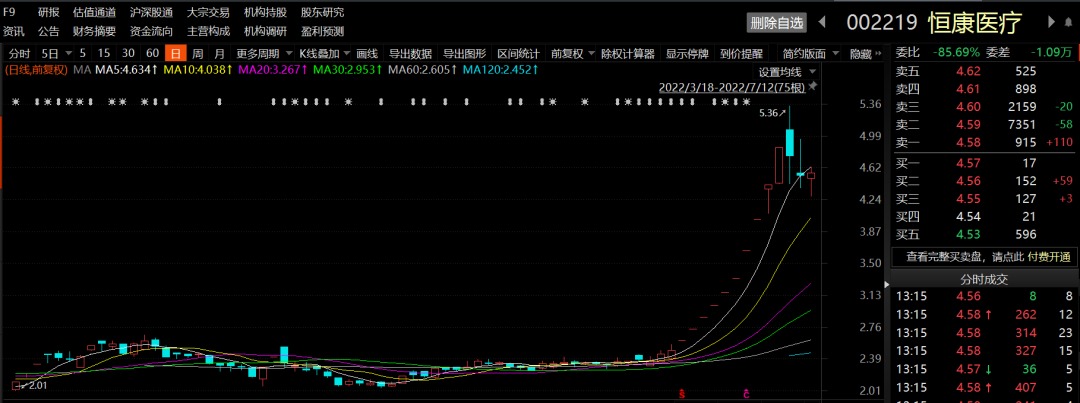The height and width of the screenshot is (403, 1080).
Task: Open the 资金流向 menu item
Action: tap(152, 32)
